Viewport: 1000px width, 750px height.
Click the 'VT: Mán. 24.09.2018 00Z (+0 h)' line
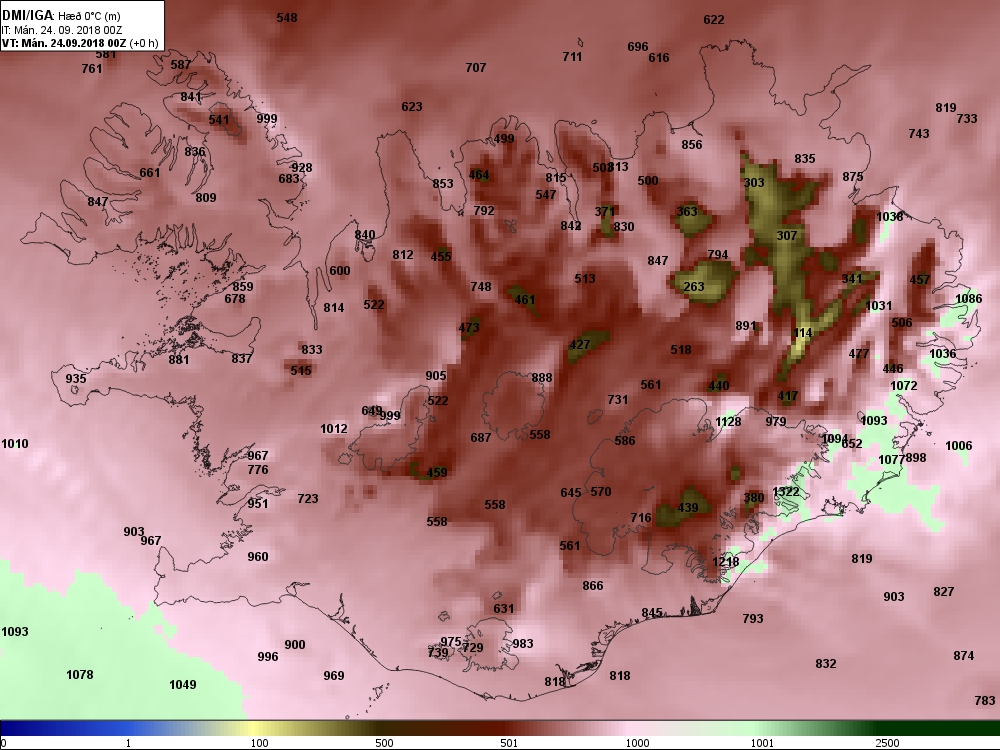[x=80, y=43]
